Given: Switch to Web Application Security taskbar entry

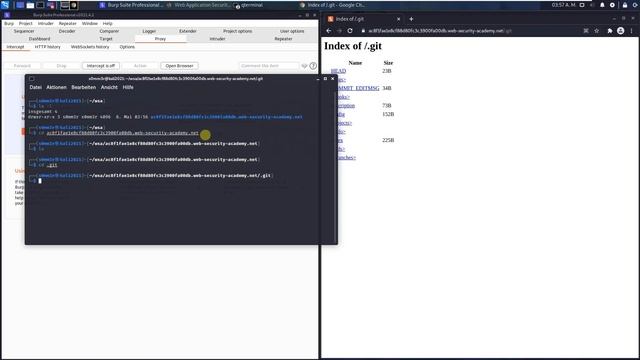Looking at the screenshot, I should click(x=199, y=5).
